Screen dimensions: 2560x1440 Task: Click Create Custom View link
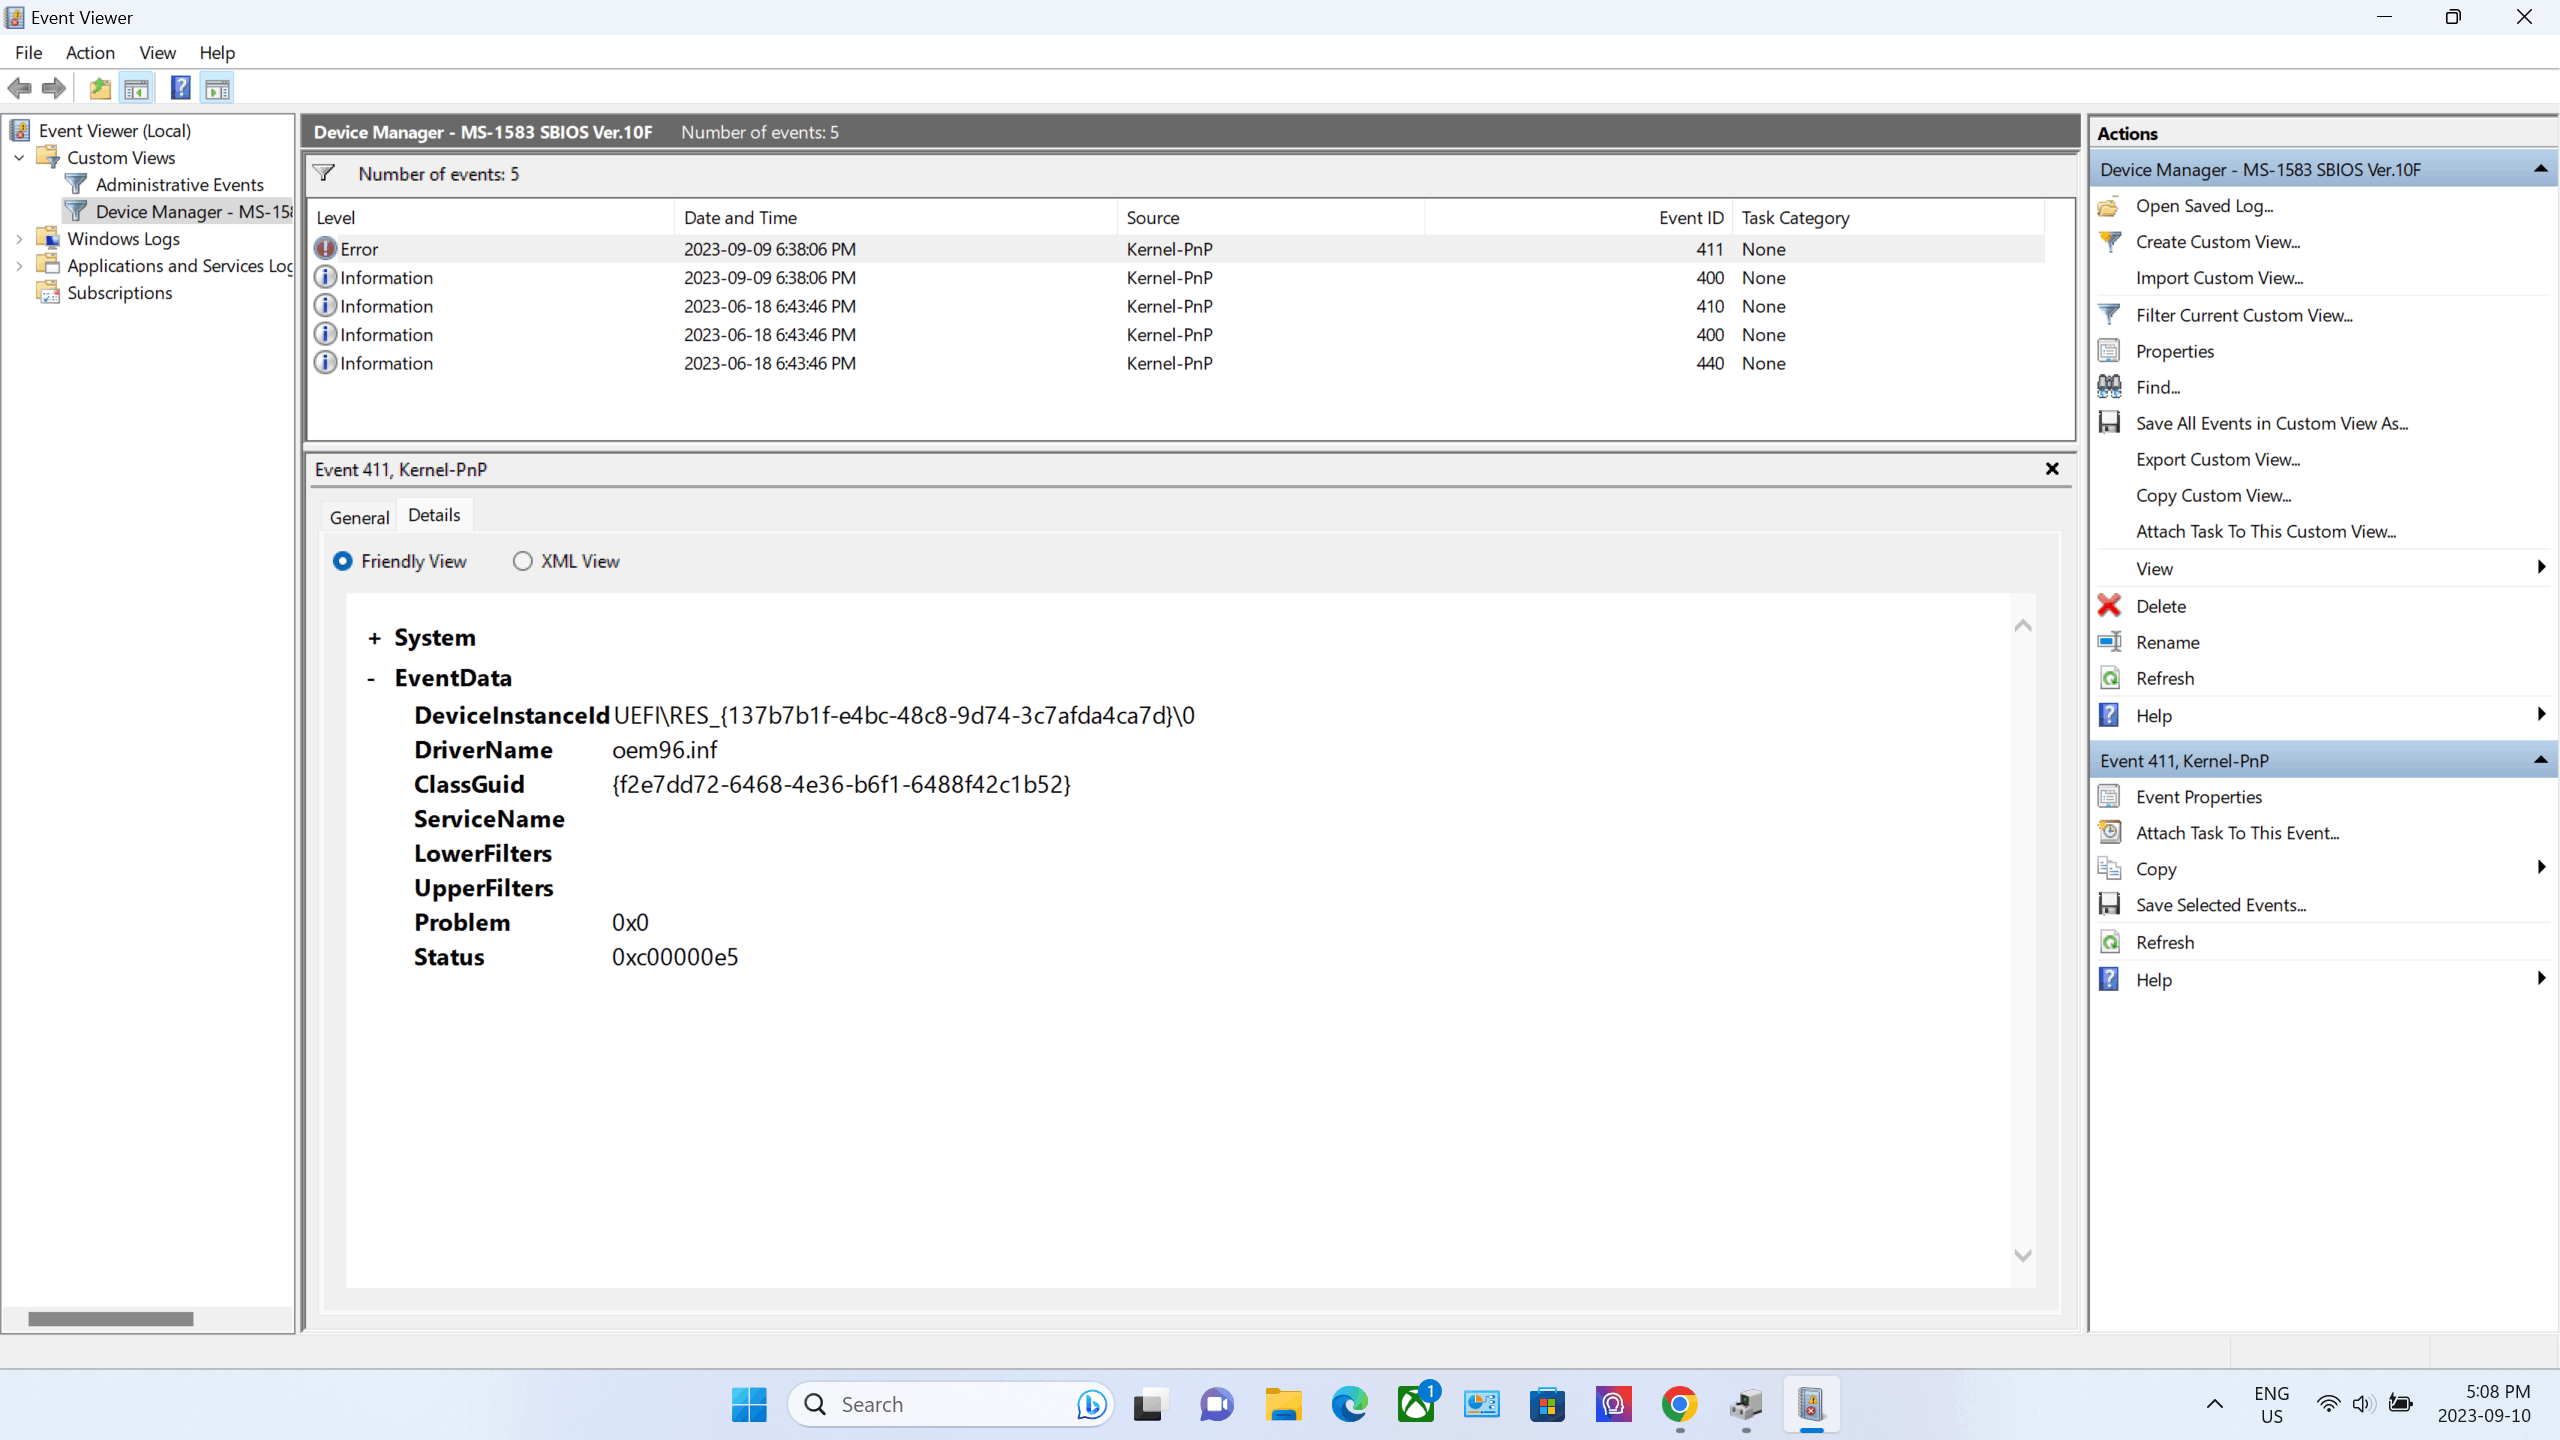[2217, 242]
